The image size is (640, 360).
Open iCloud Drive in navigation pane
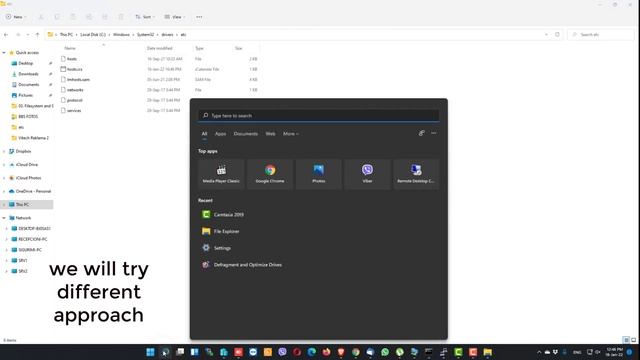pos(27,164)
